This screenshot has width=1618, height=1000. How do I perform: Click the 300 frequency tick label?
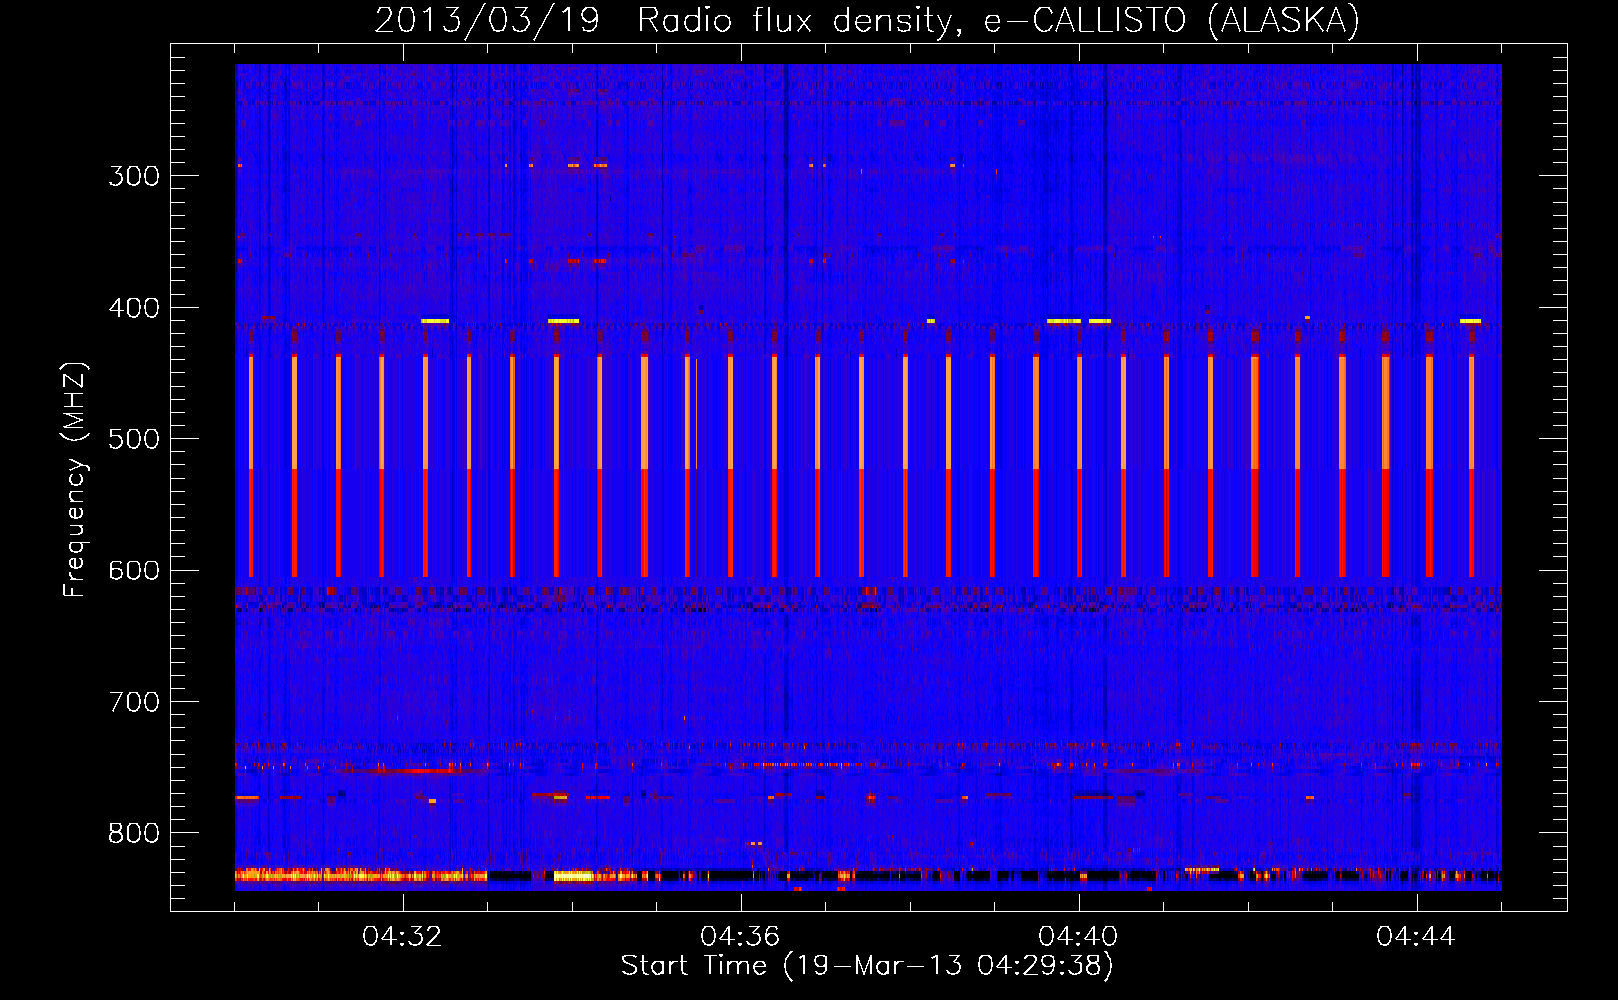pos(134,176)
